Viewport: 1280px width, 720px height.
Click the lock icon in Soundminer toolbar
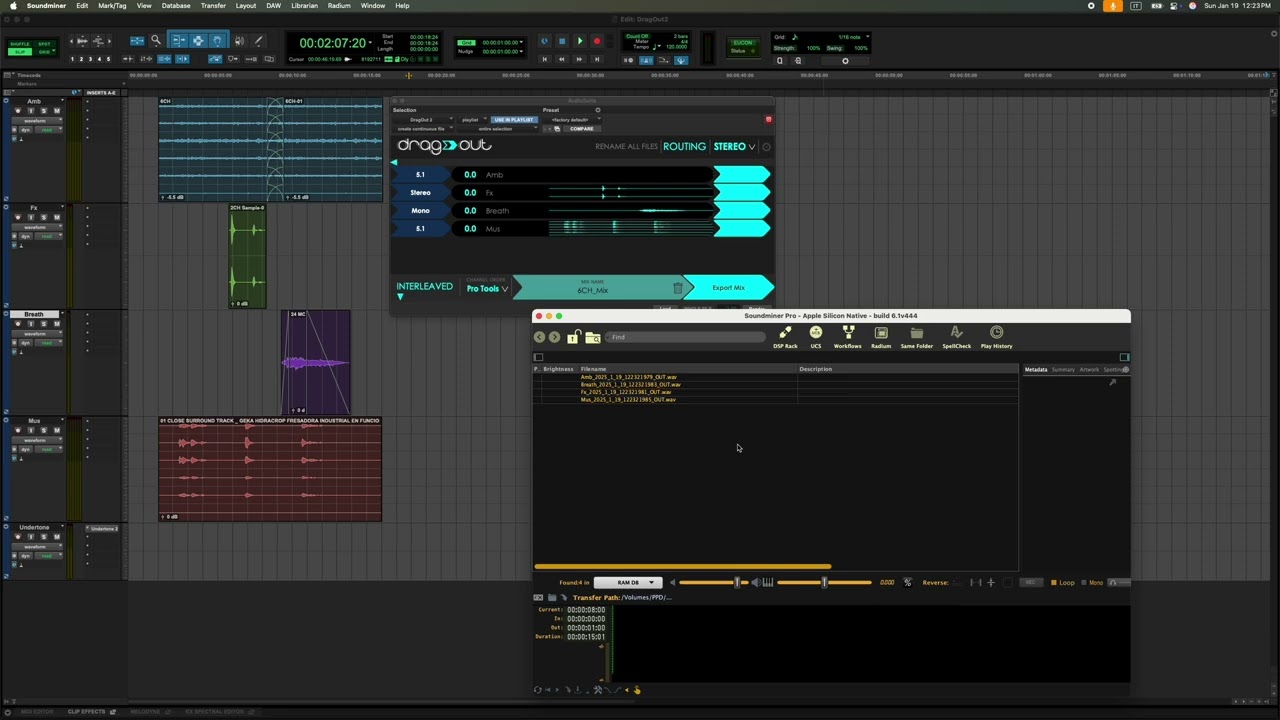(573, 337)
